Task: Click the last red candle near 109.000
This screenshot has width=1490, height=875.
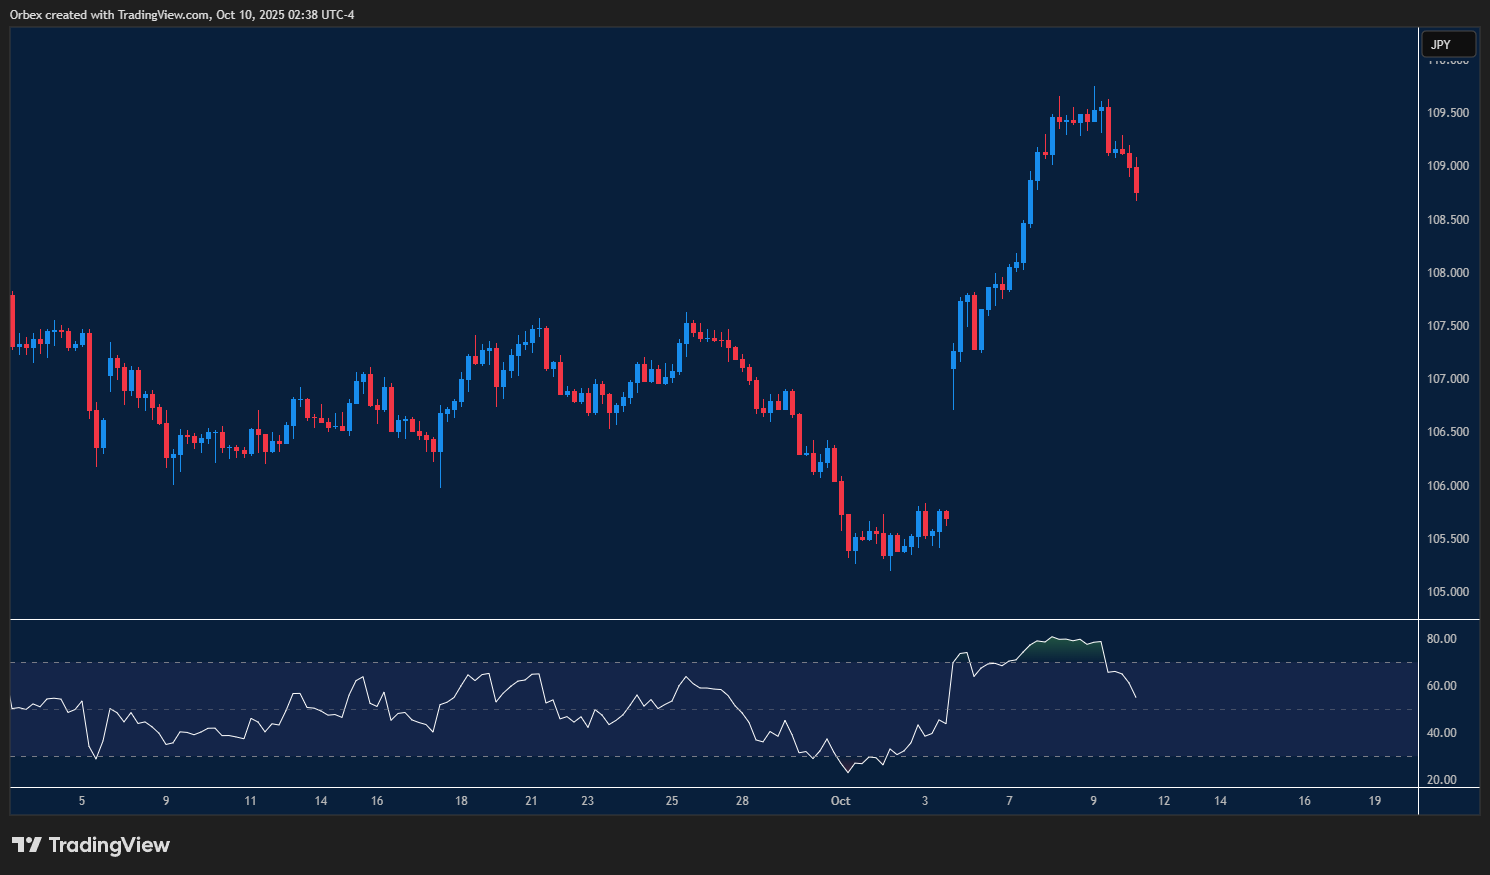Action: tap(1136, 181)
